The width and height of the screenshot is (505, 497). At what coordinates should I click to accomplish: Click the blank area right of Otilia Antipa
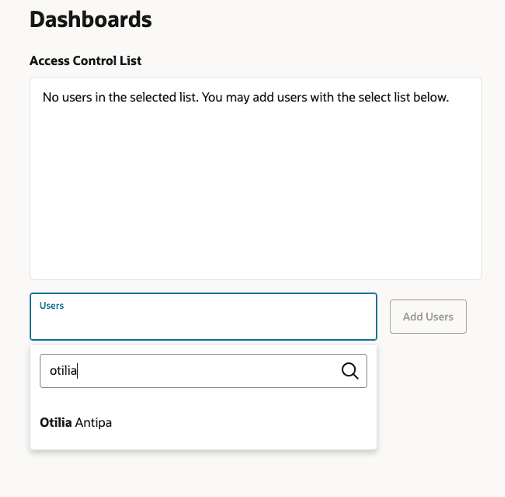click(243, 422)
